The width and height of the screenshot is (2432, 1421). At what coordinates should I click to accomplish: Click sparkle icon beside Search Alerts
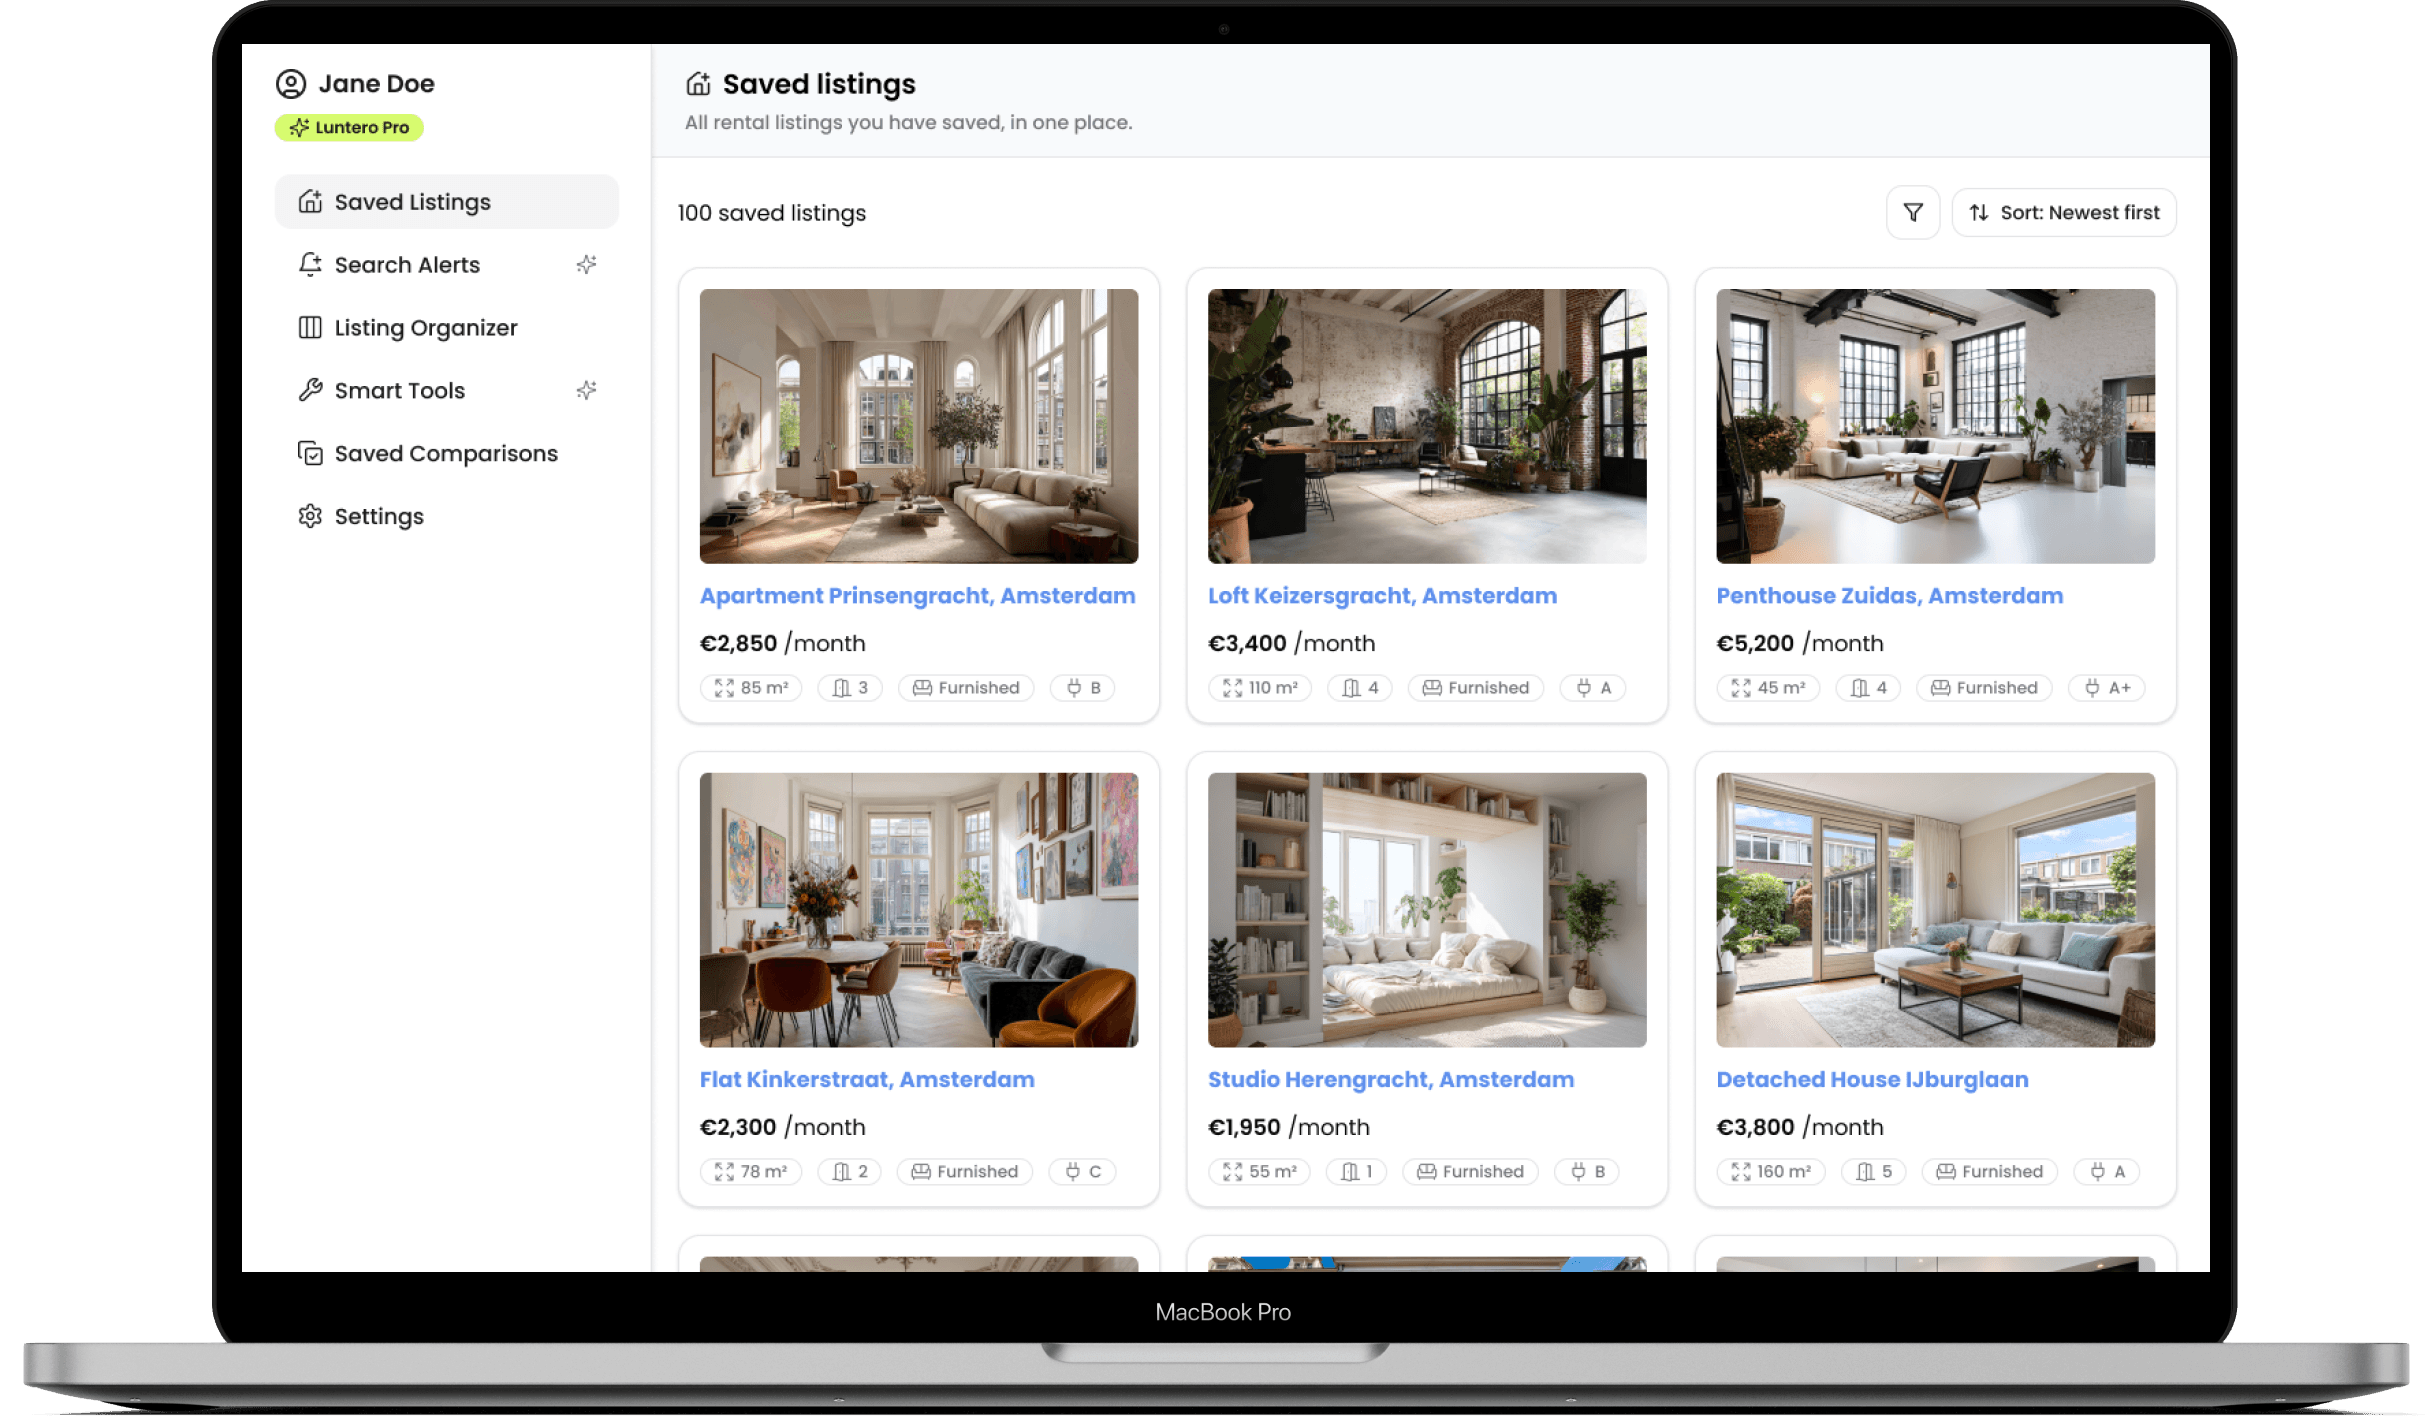587,265
